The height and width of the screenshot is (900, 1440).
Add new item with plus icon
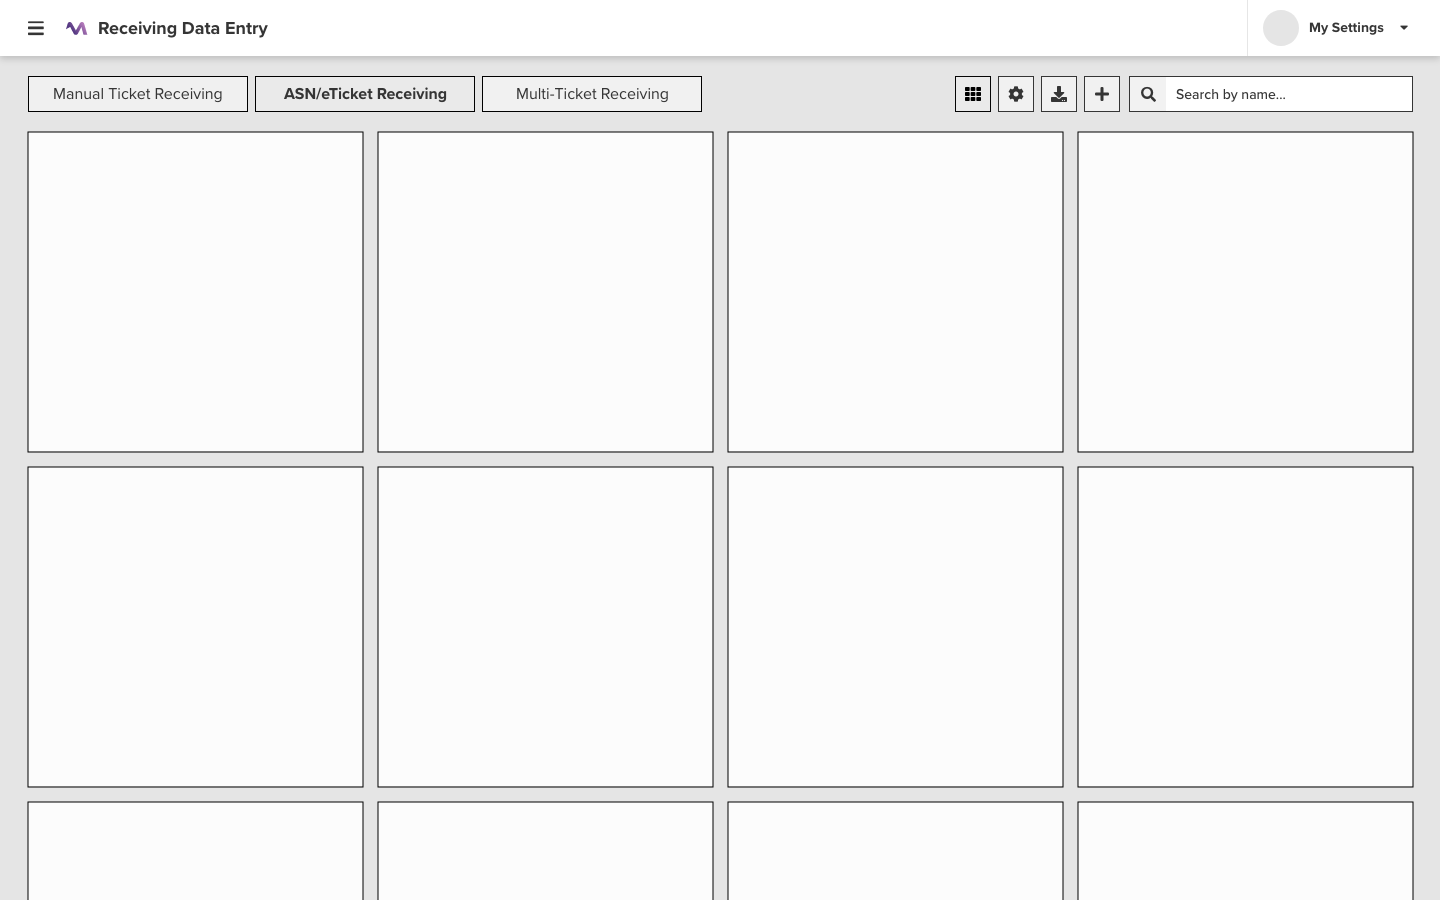1102,94
